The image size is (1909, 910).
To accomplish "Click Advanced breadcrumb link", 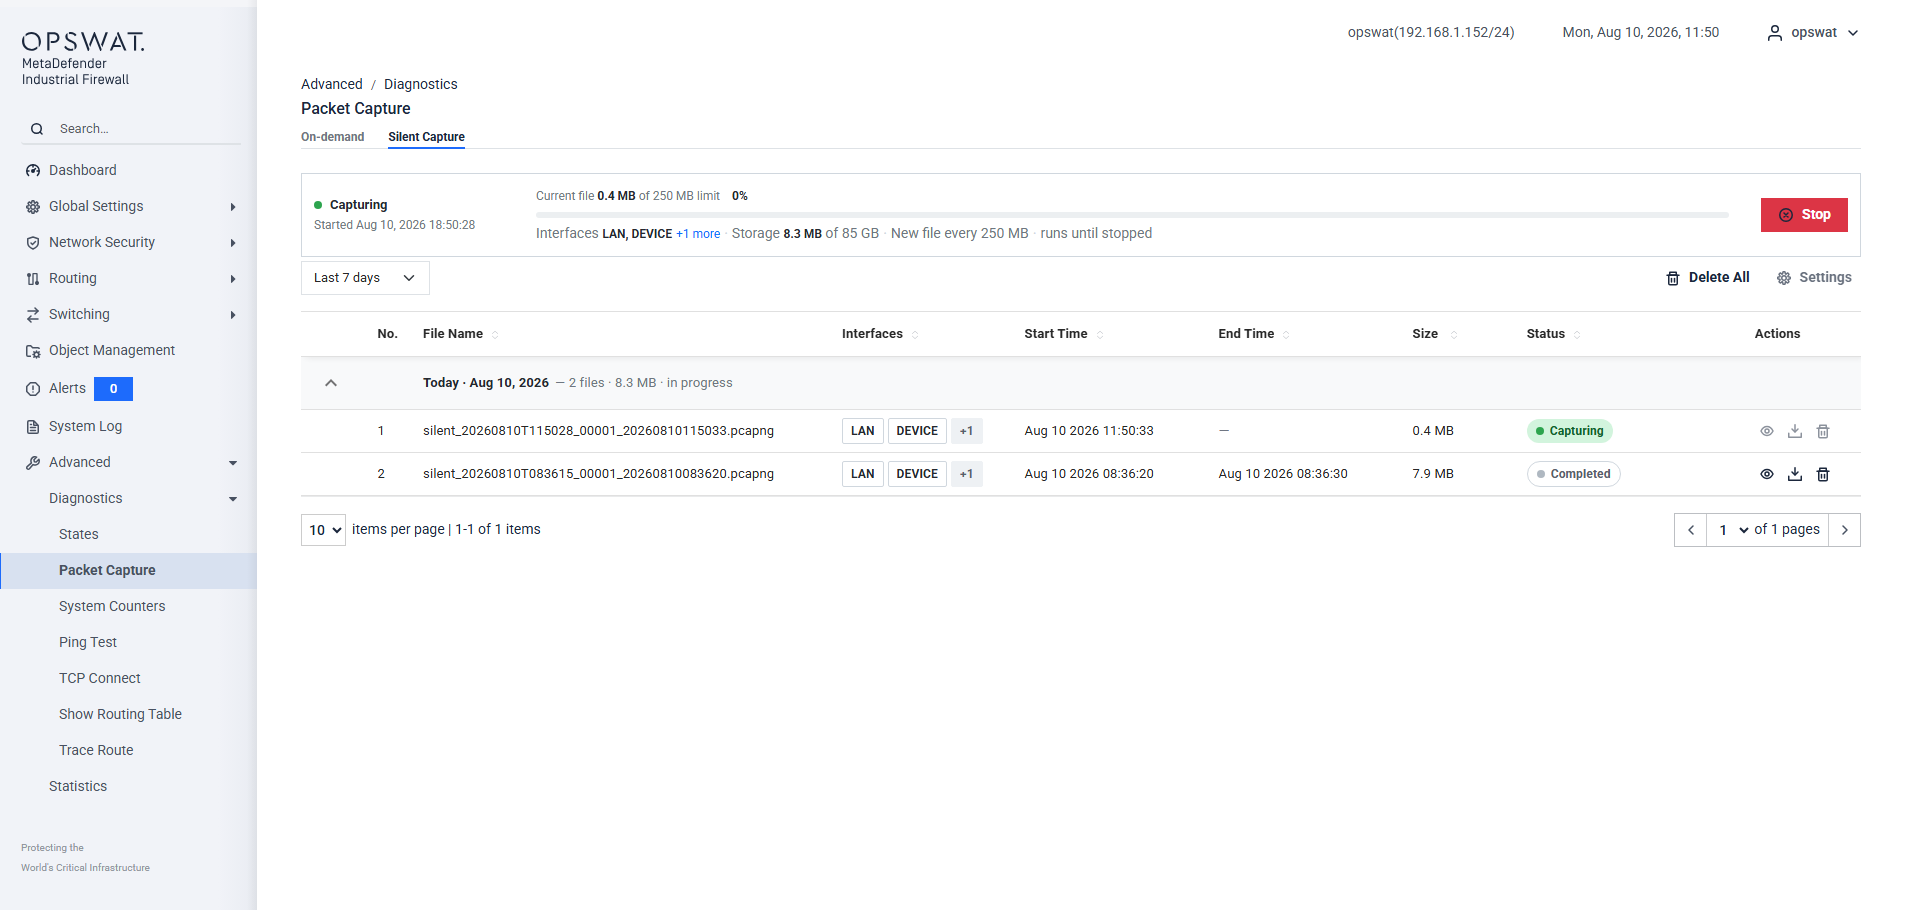I will pos(332,84).
